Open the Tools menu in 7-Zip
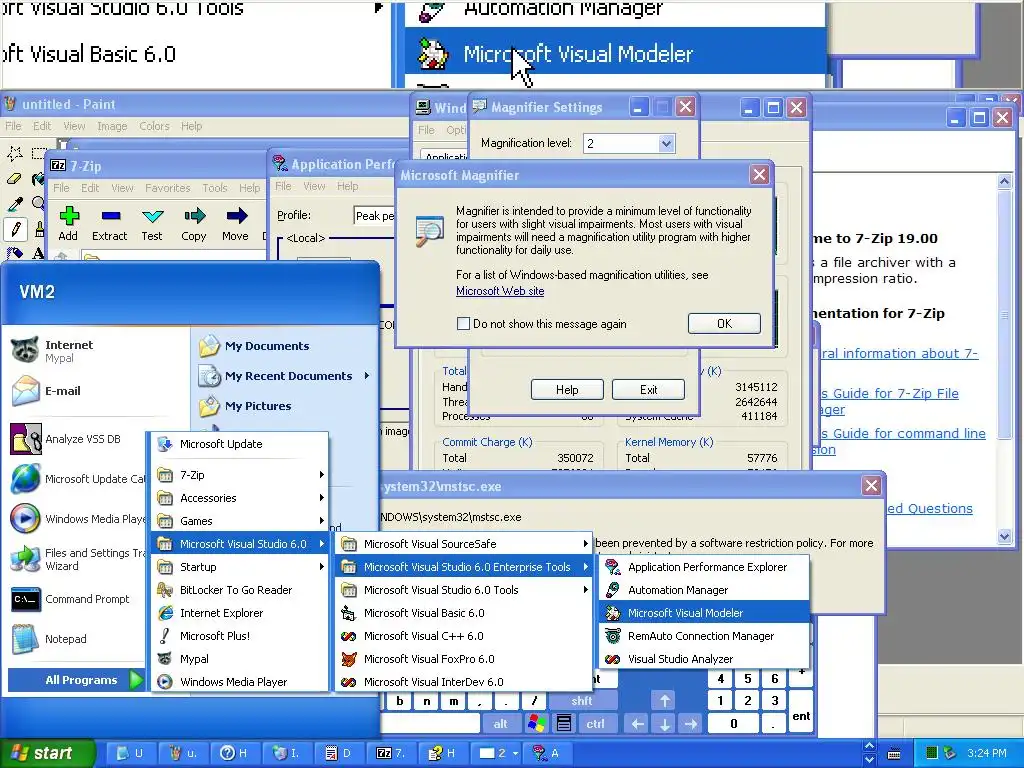Viewport: 1024px width, 768px height. click(x=214, y=188)
